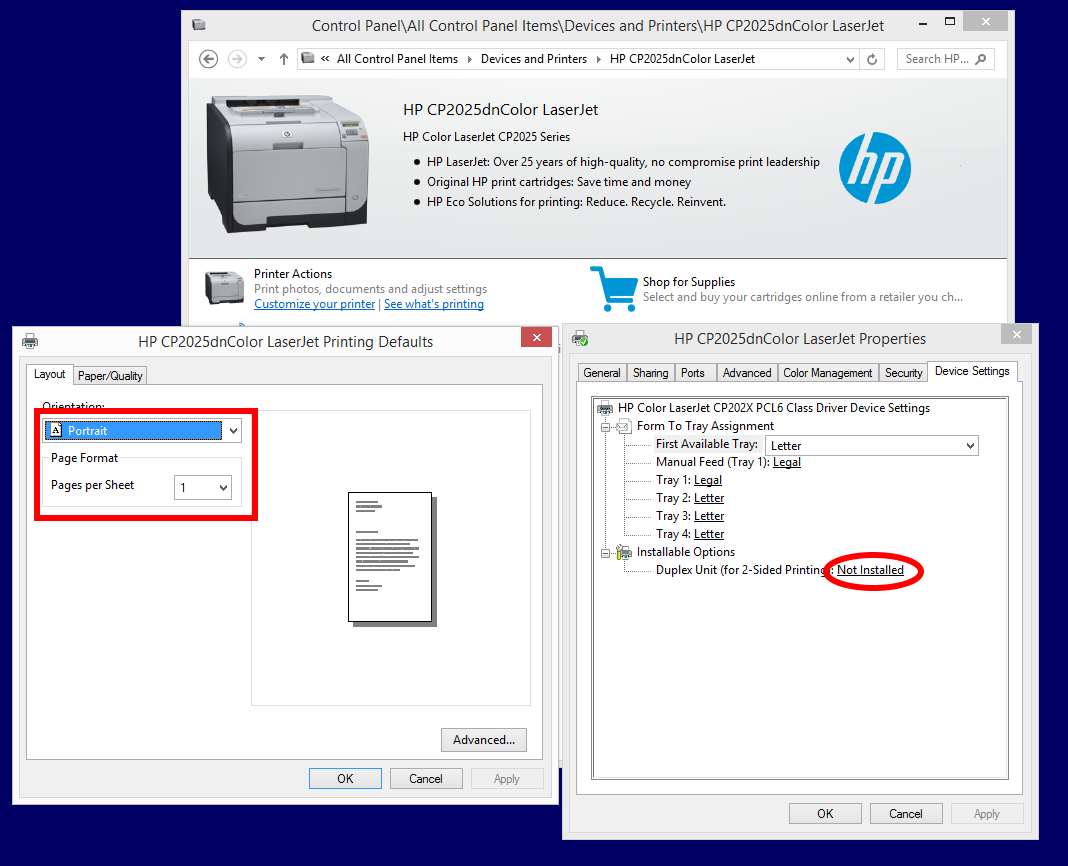1068x866 pixels.
Task: Open Shop for Supplies heading
Action: [689, 281]
